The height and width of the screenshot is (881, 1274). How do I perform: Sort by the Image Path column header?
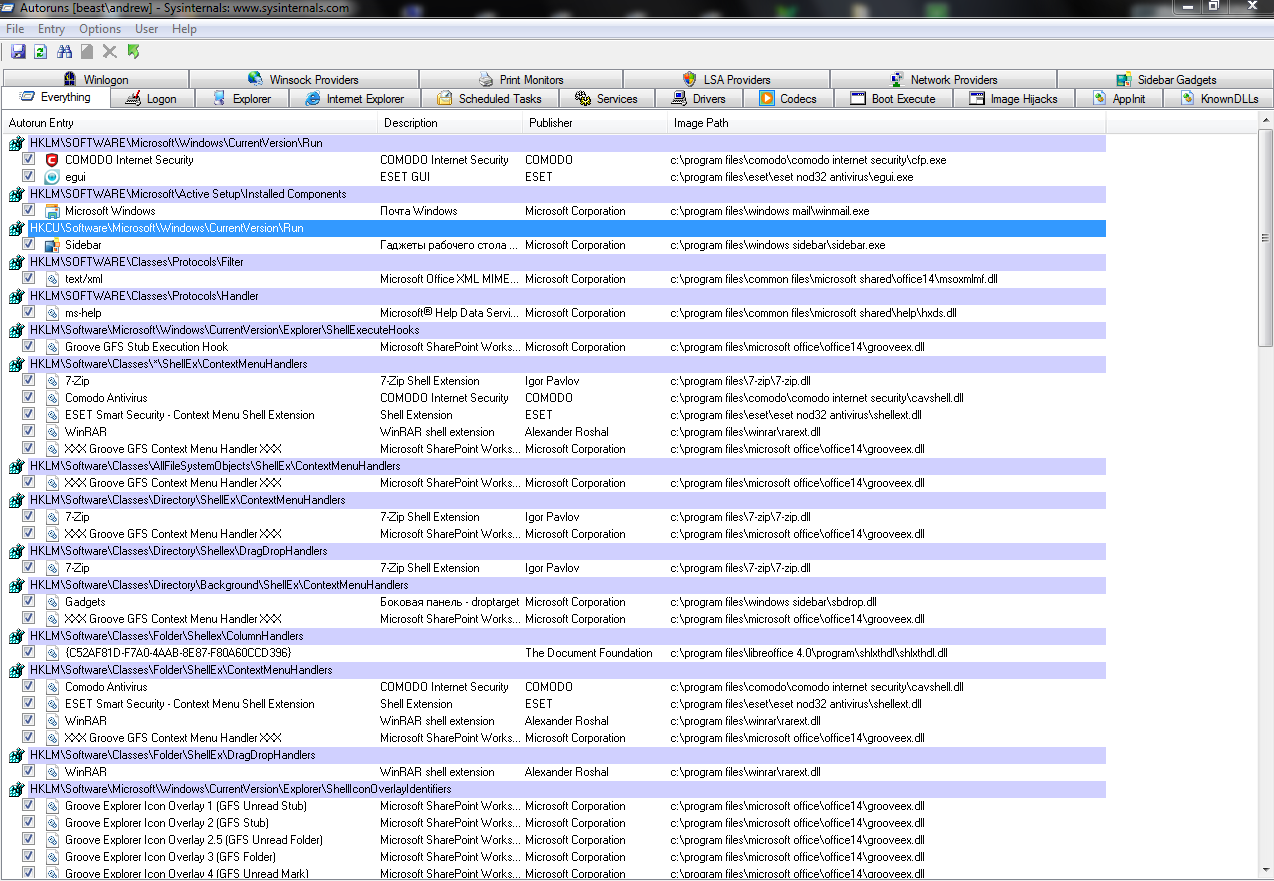coord(887,123)
